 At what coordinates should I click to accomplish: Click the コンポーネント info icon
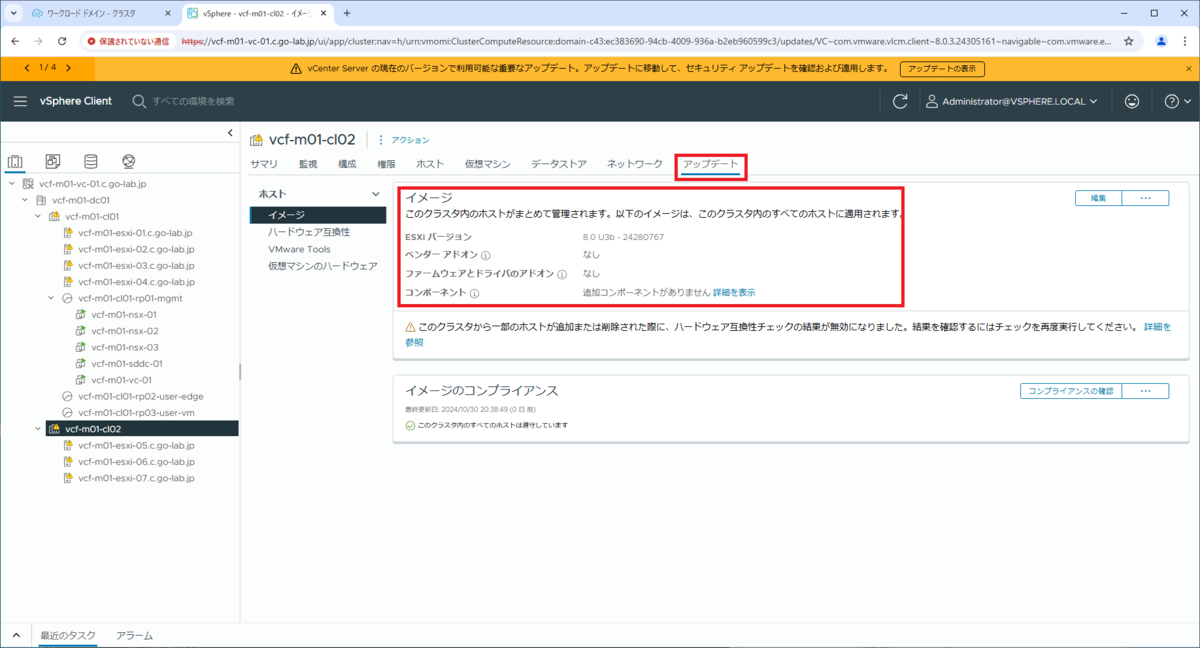[x=474, y=293]
